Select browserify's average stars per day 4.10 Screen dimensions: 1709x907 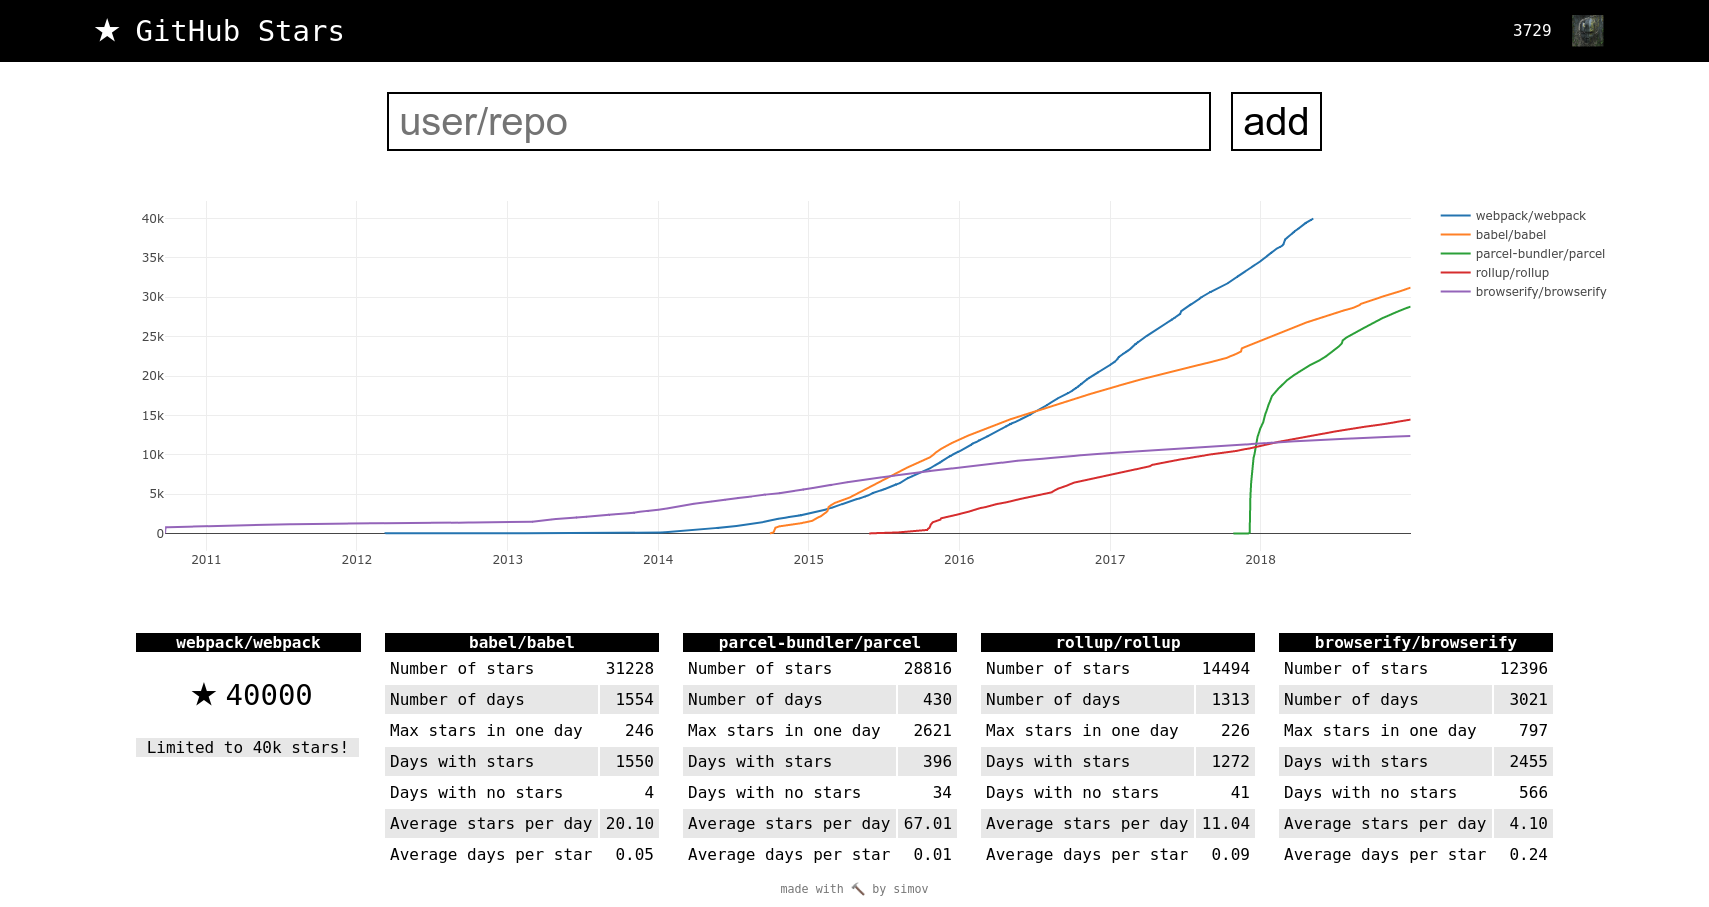pos(1529,824)
